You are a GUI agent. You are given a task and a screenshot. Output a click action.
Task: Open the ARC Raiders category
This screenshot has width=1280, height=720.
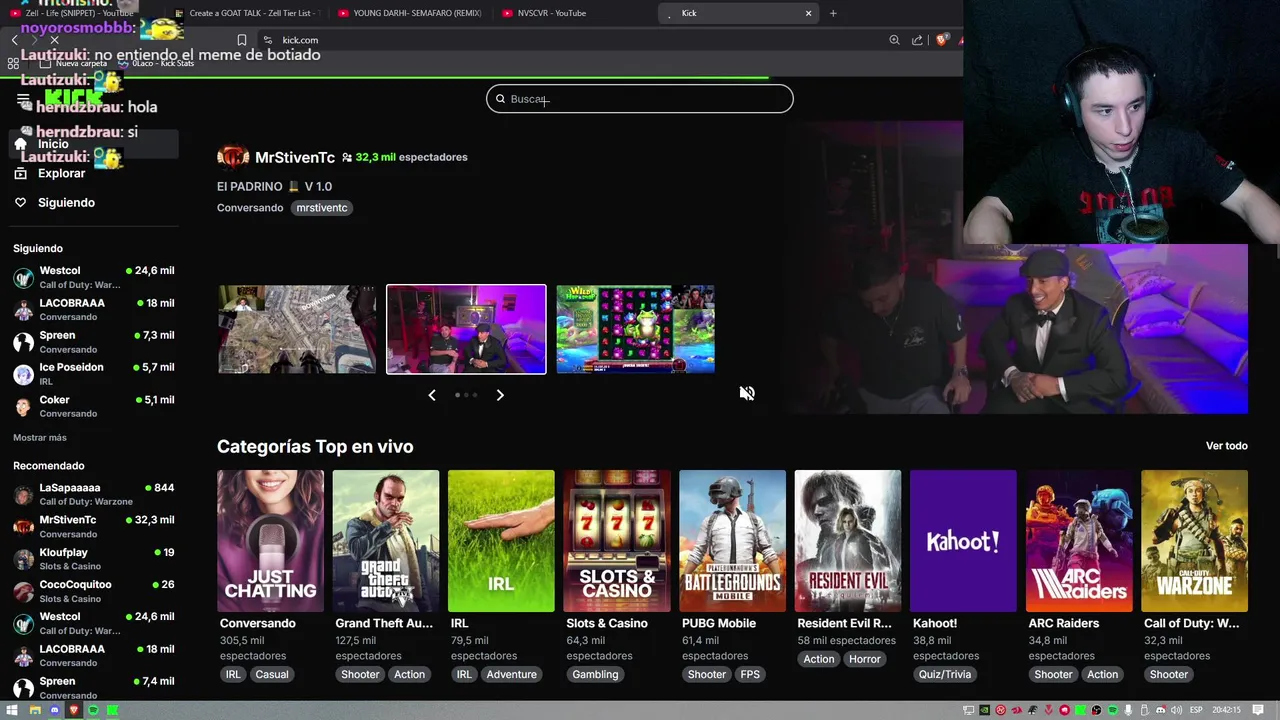pos(1079,541)
